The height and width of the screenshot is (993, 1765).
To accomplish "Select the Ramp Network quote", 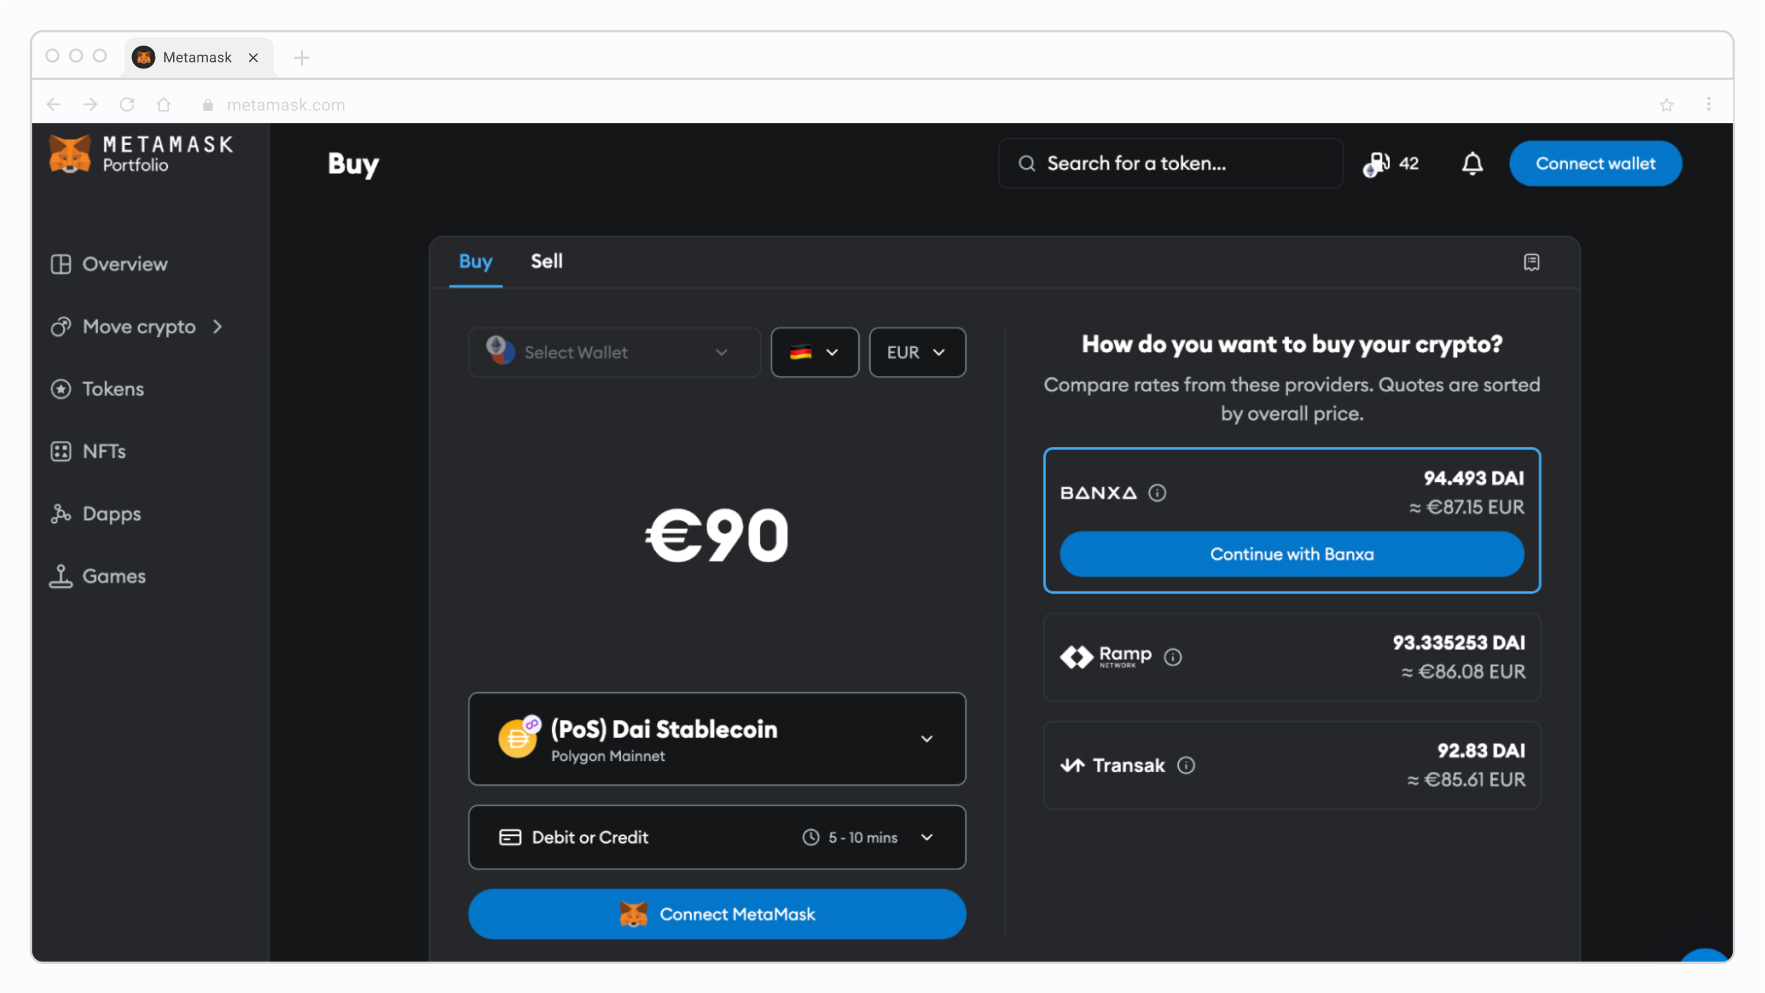I will pos(1292,657).
